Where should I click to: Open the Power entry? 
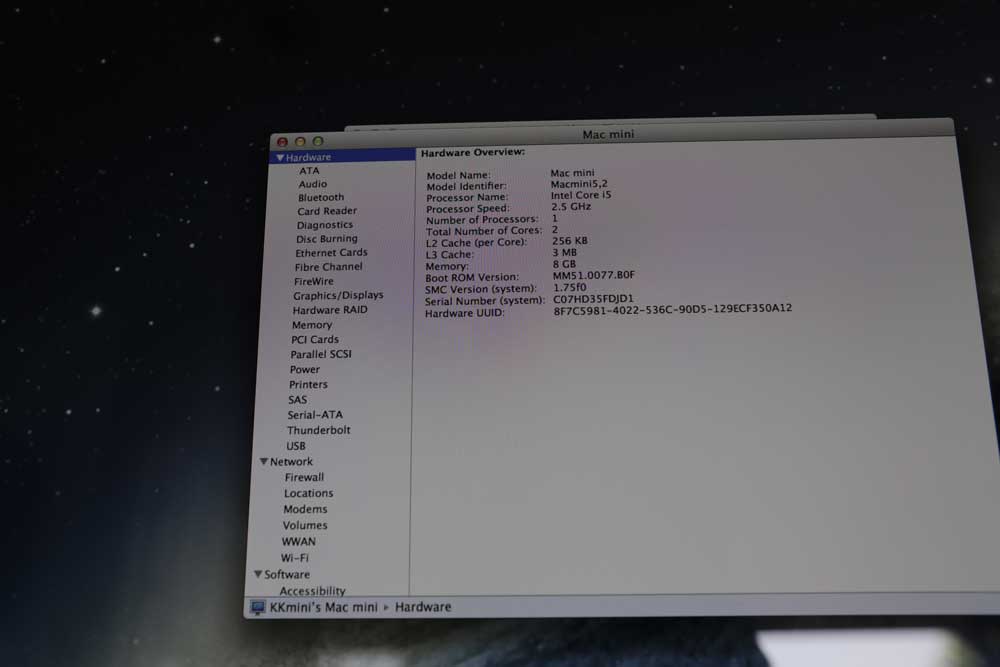[x=305, y=370]
